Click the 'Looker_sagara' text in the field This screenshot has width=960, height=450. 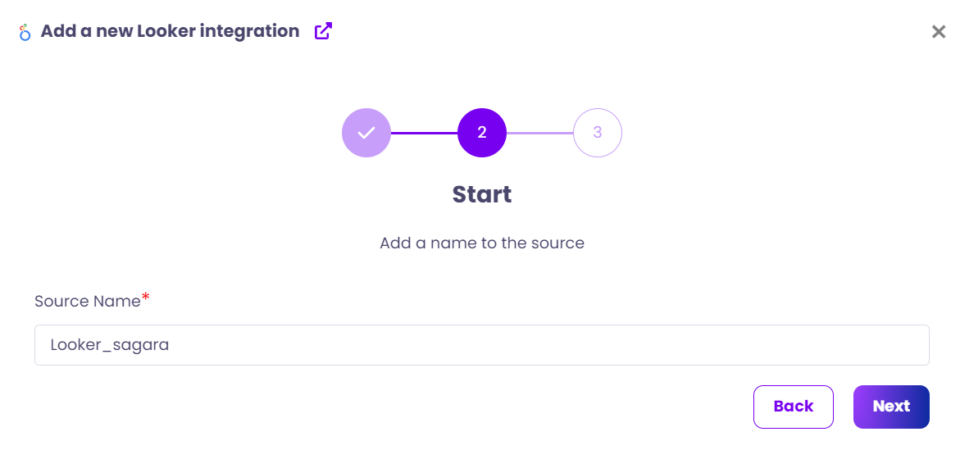point(108,345)
